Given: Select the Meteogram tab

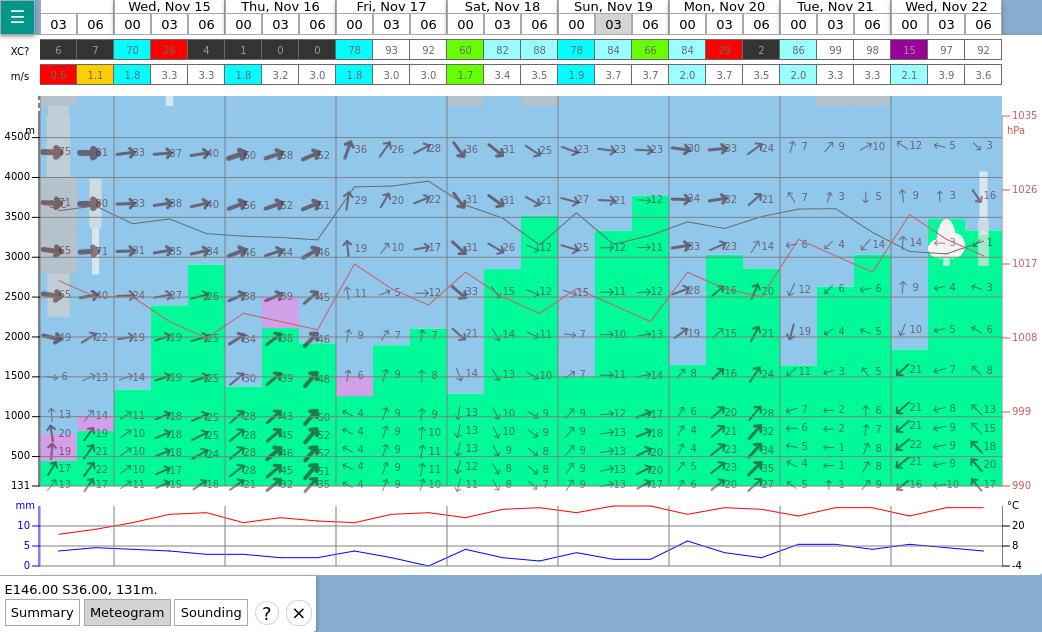Looking at the screenshot, I should [127, 613].
